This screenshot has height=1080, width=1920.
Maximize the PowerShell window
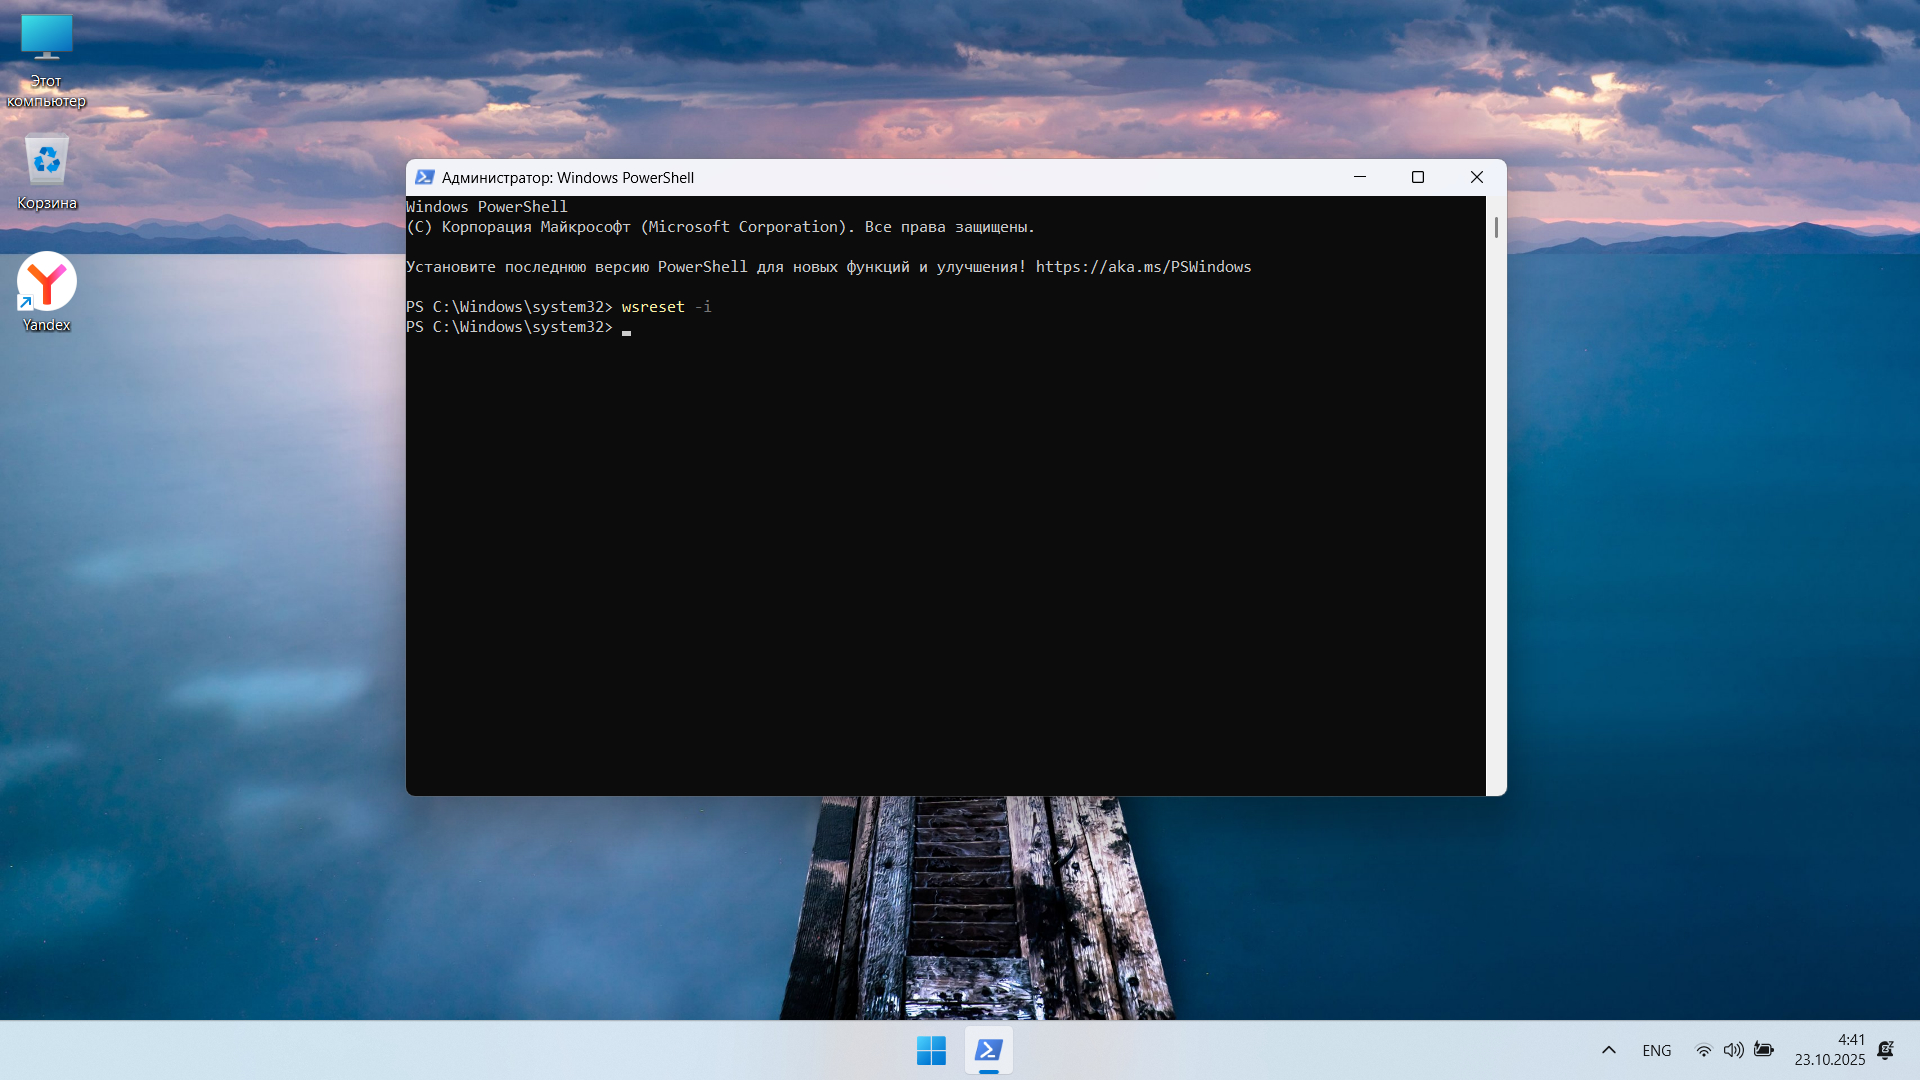click(1417, 177)
